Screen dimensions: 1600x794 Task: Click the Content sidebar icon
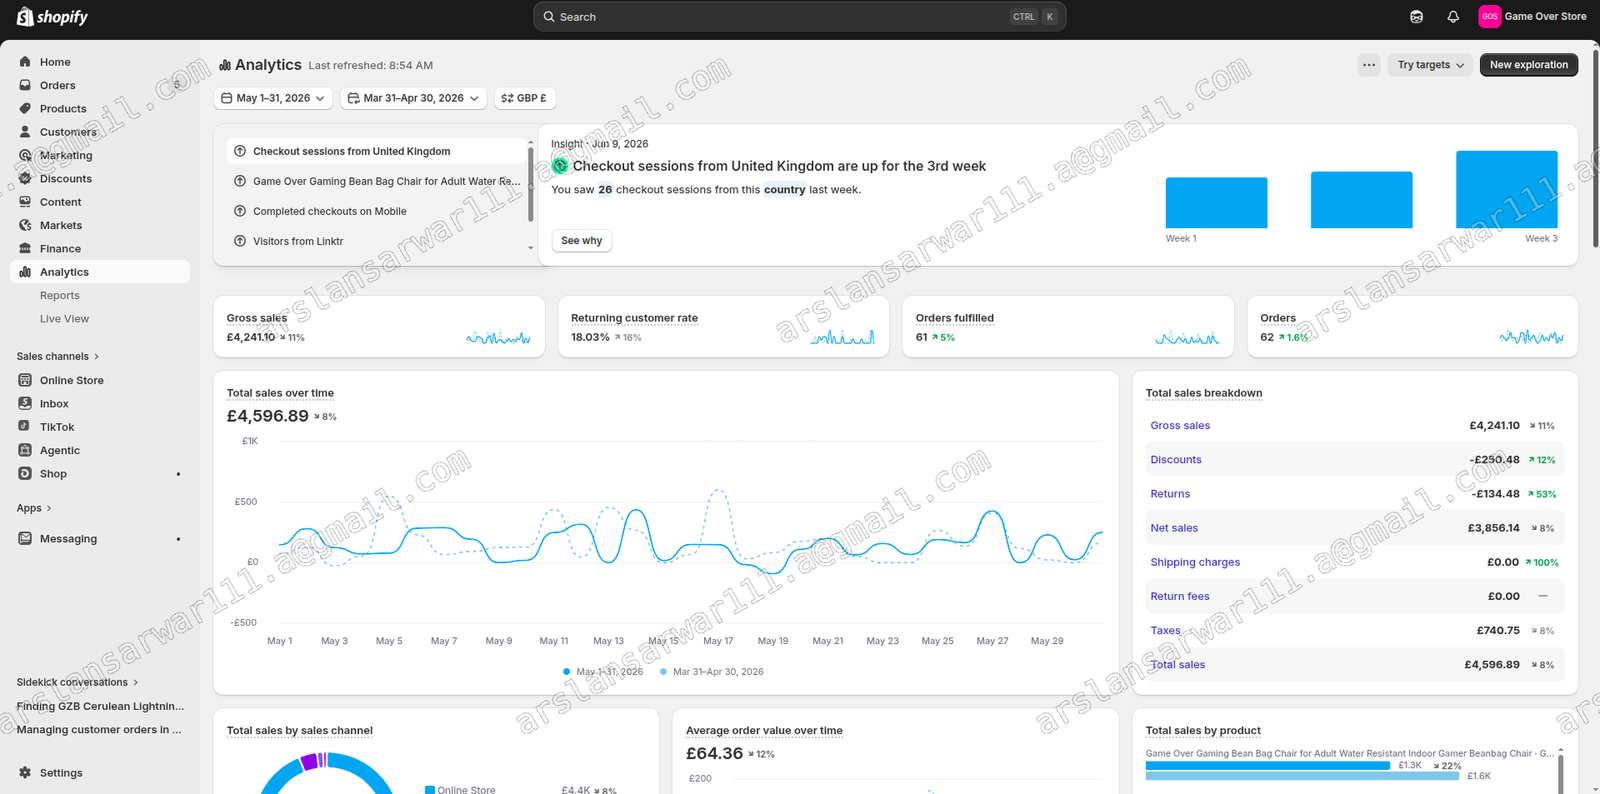pyautogui.click(x=25, y=202)
